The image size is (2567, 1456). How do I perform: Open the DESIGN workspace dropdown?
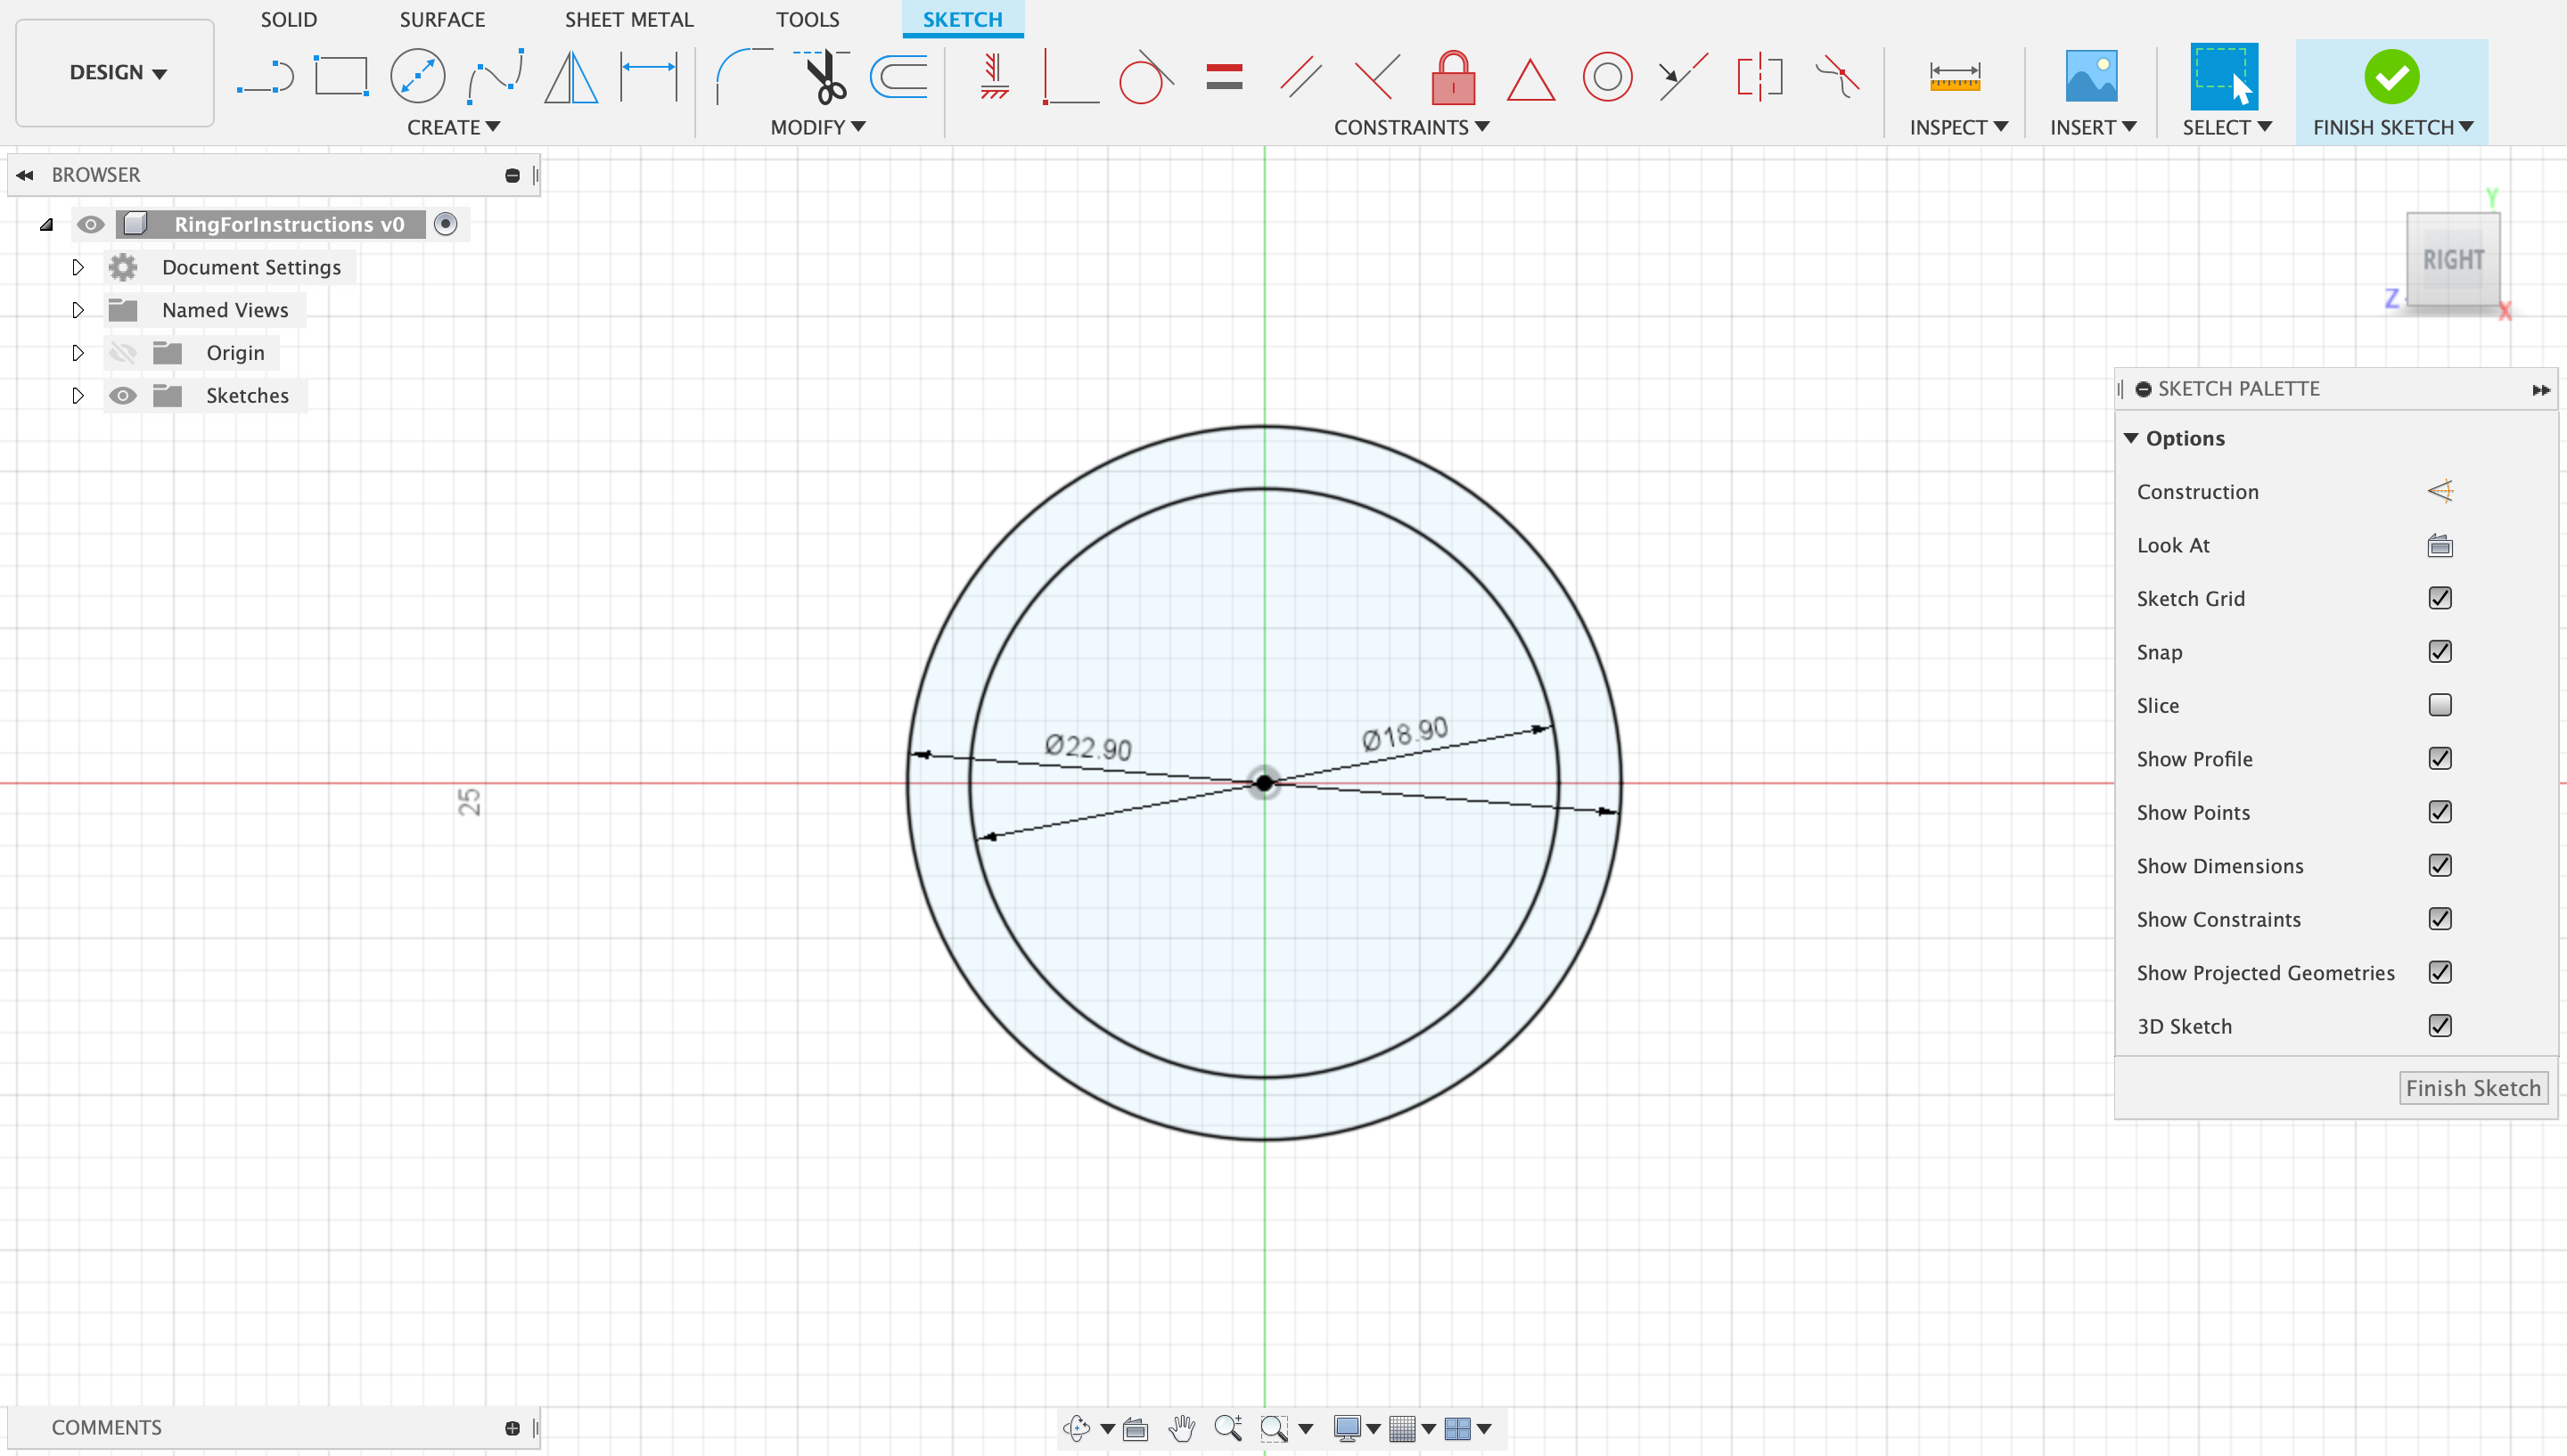[x=116, y=72]
